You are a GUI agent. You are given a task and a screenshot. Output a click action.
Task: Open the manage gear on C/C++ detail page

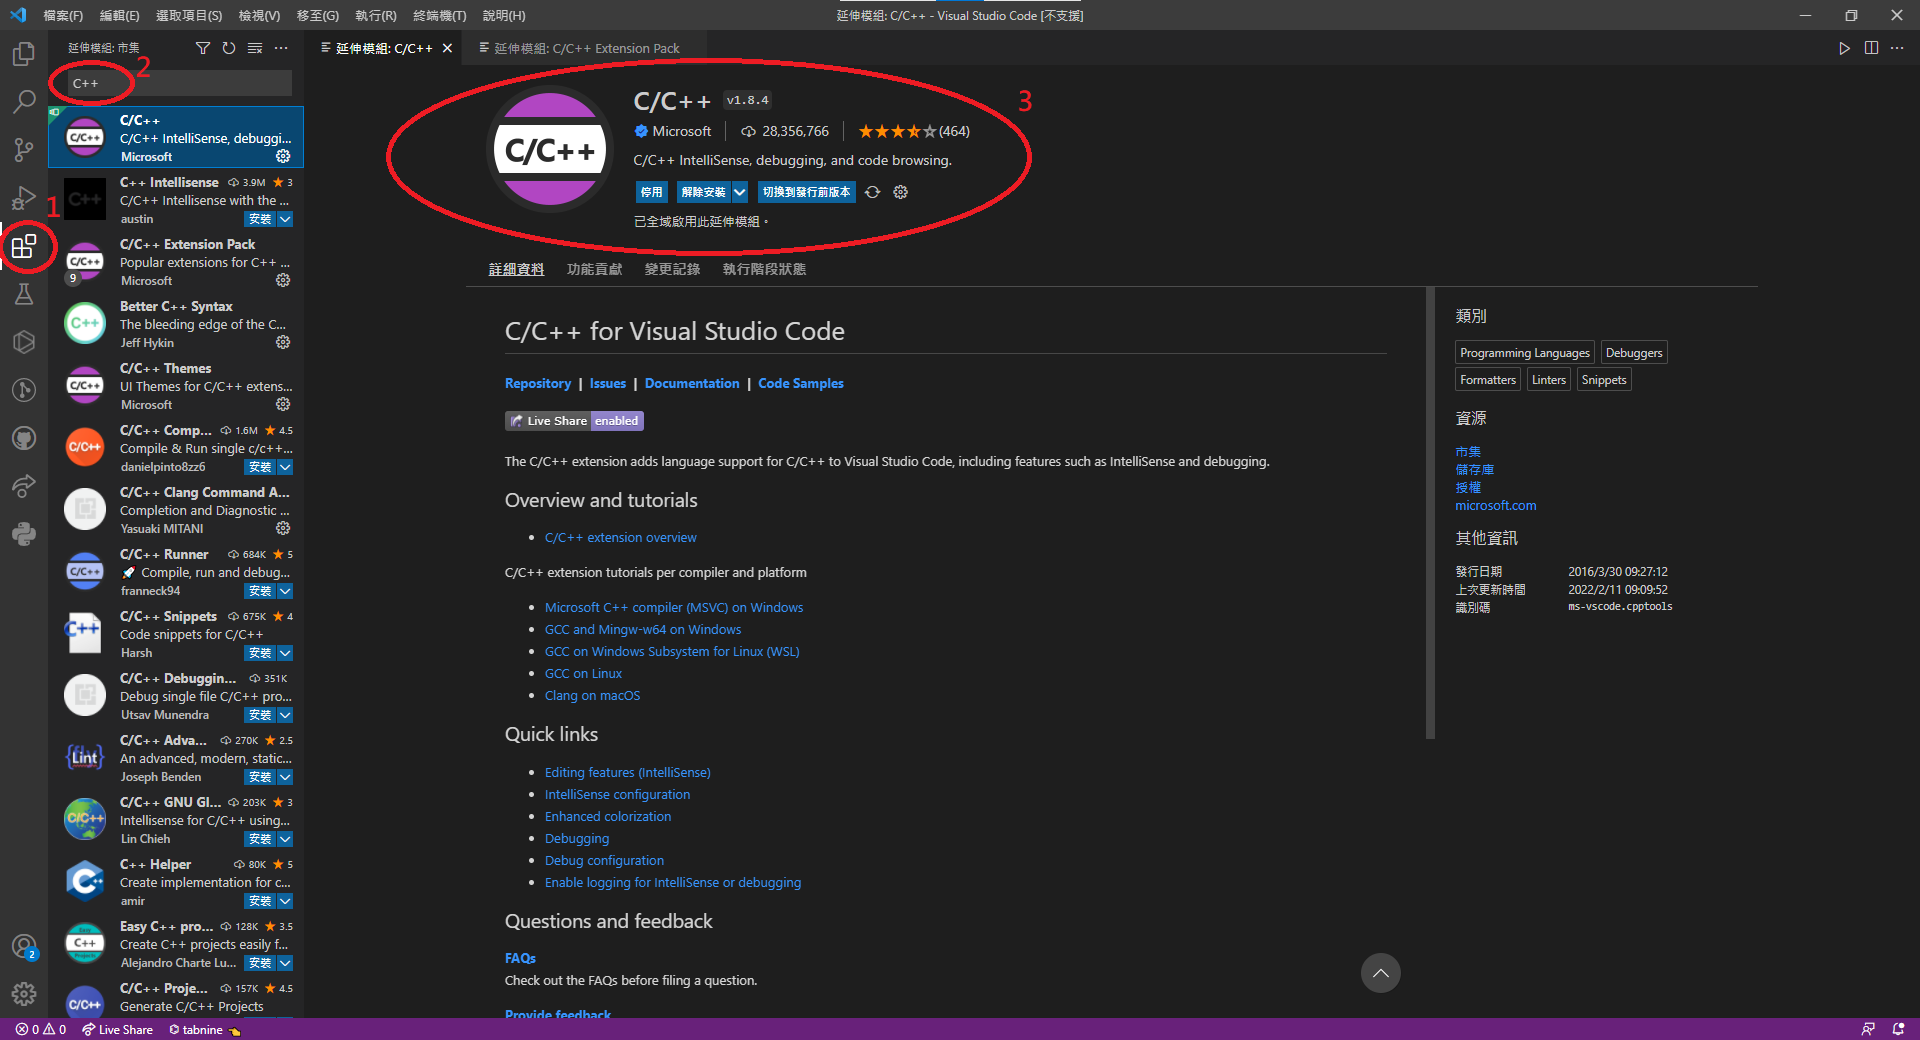pos(900,192)
